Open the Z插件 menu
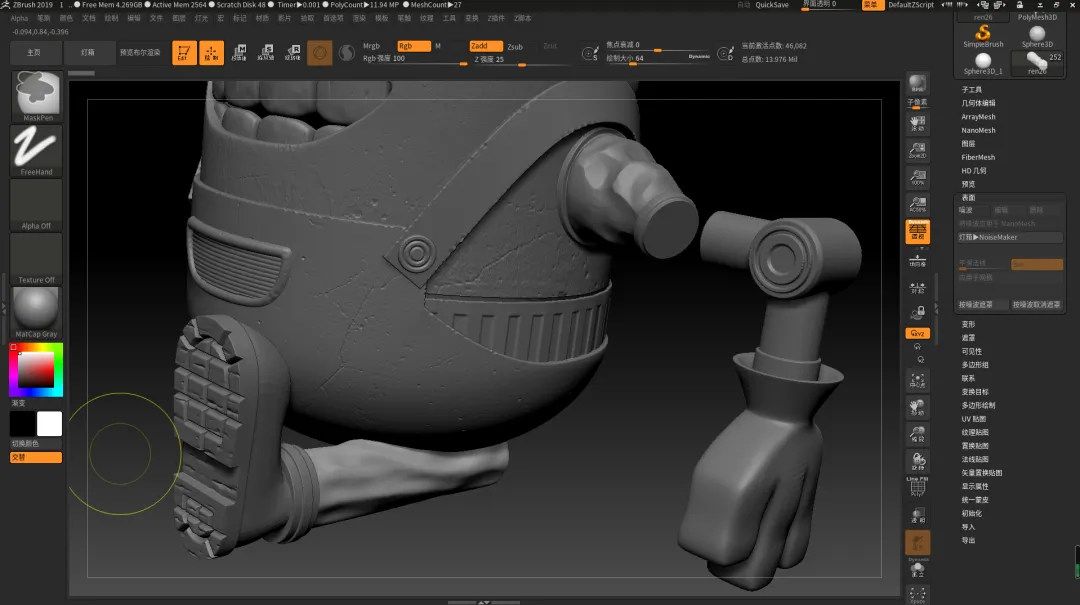 497,18
